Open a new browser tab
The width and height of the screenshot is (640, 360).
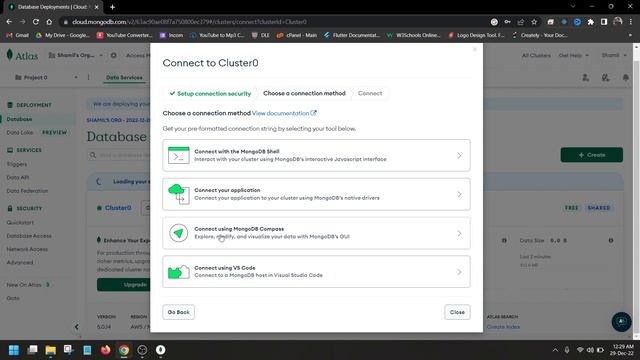pyautogui.click(x=112, y=7)
